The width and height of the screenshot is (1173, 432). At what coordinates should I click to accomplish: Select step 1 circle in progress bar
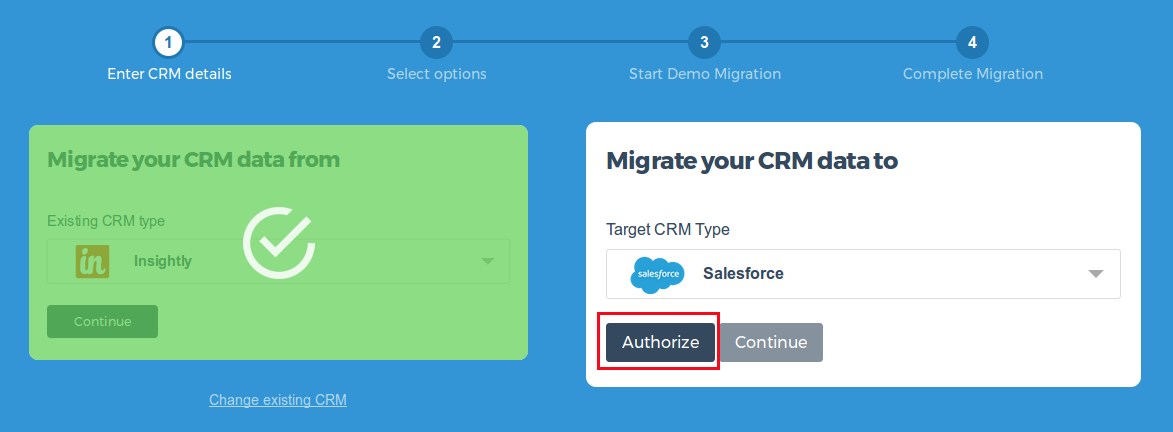tap(169, 43)
